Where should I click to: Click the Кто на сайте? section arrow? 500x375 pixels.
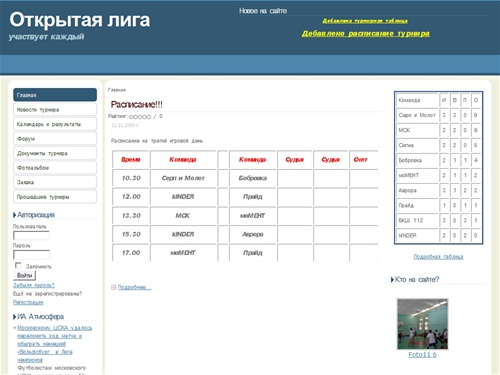(392, 280)
